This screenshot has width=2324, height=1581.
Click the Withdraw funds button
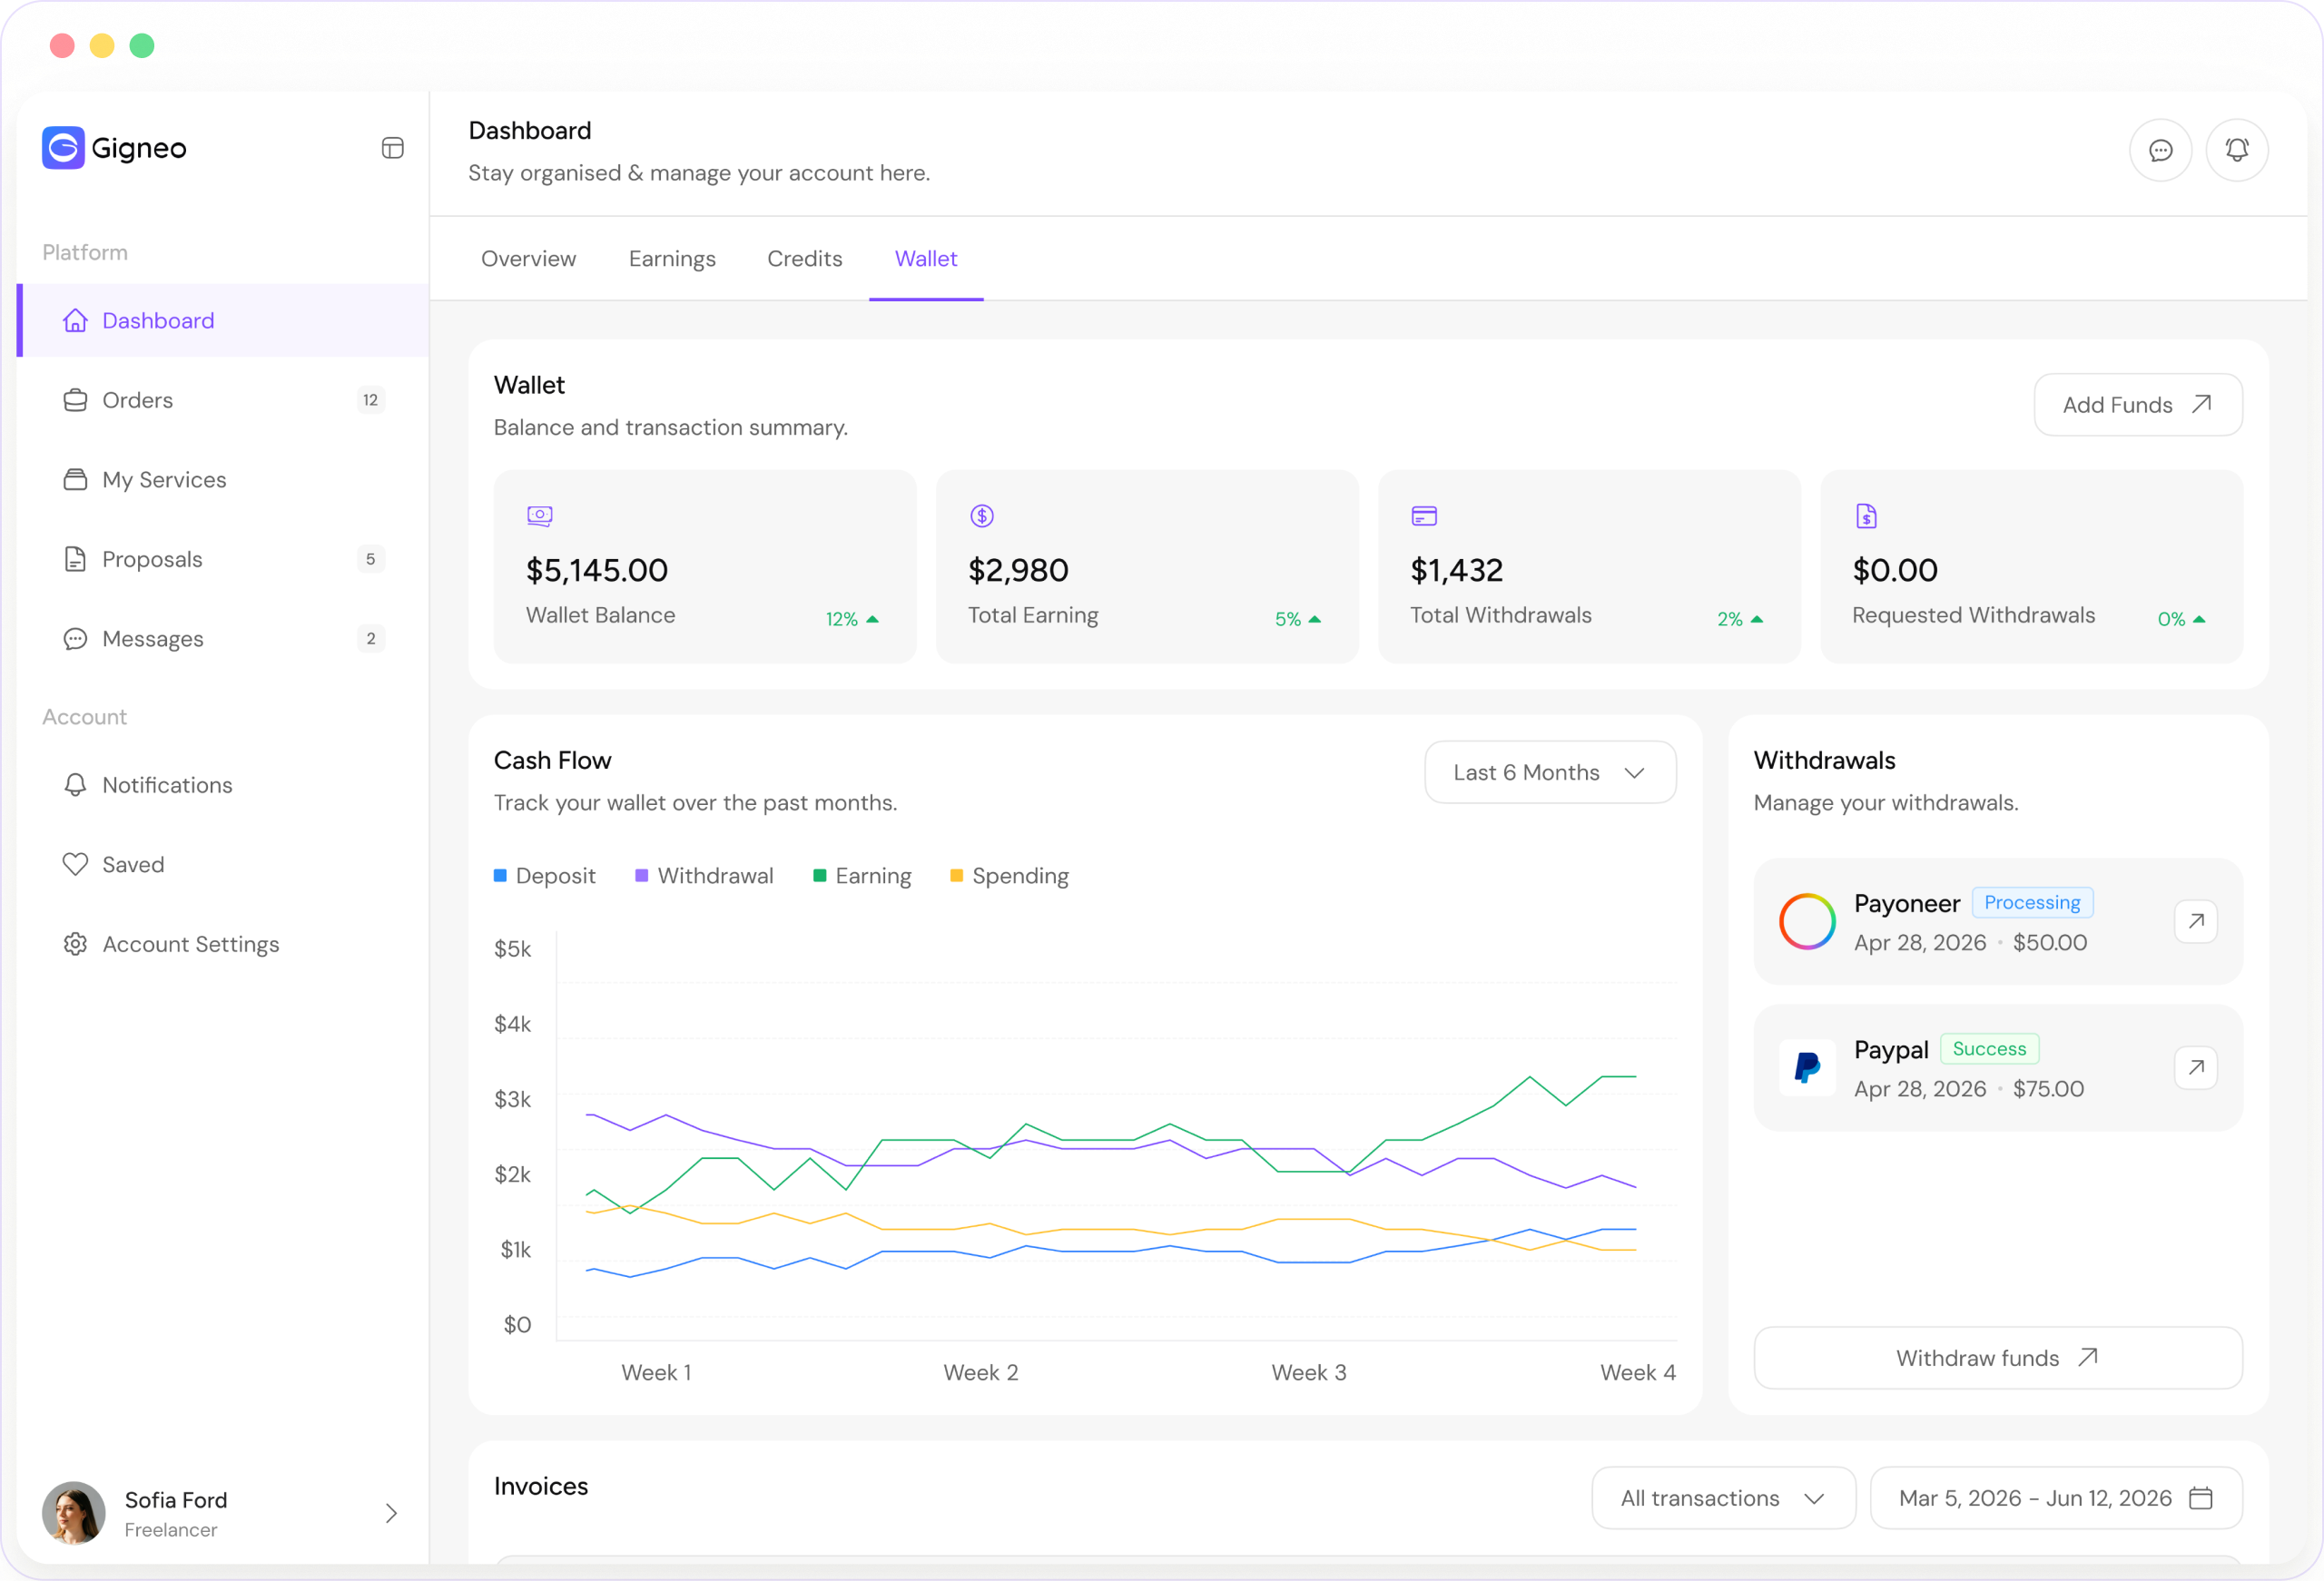click(x=1998, y=1358)
